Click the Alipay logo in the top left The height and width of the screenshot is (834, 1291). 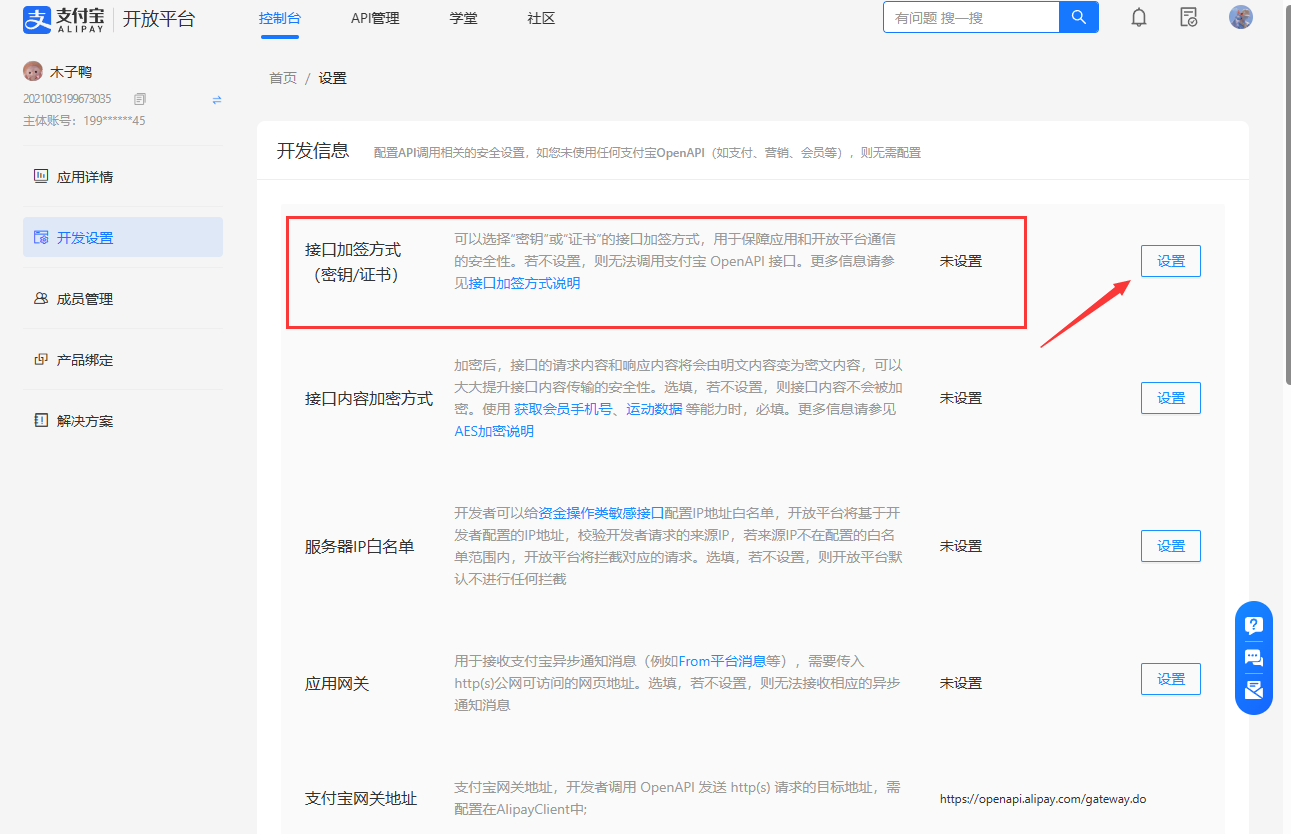pos(36,20)
